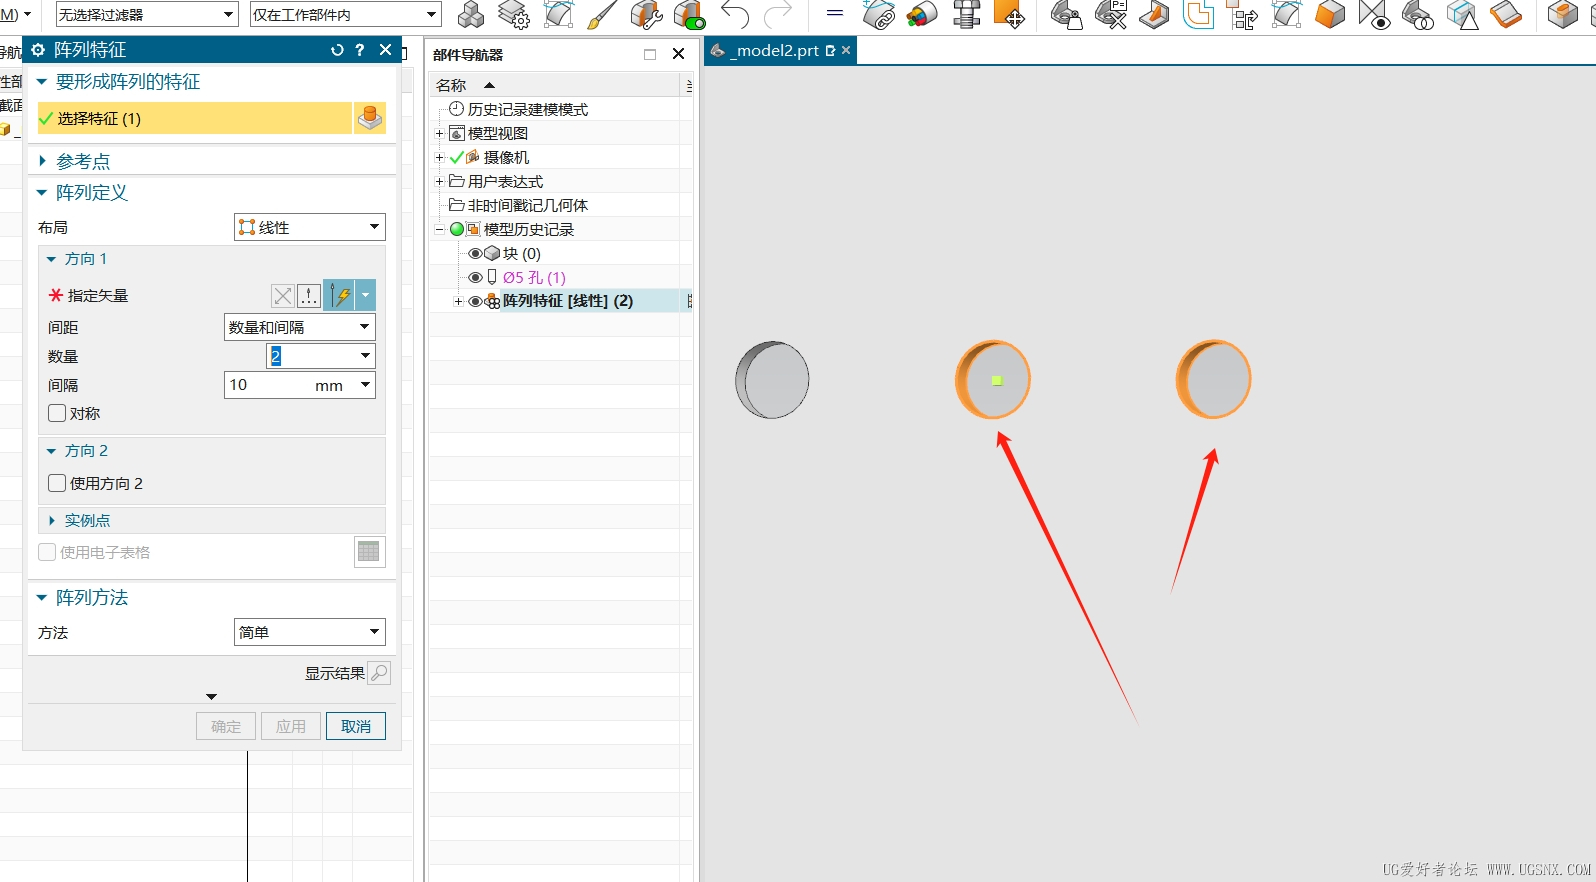Screen dimensions: 1596x882
Task: Open the 方法 dropdown showing 简单
Action: [x=310, y=632]
